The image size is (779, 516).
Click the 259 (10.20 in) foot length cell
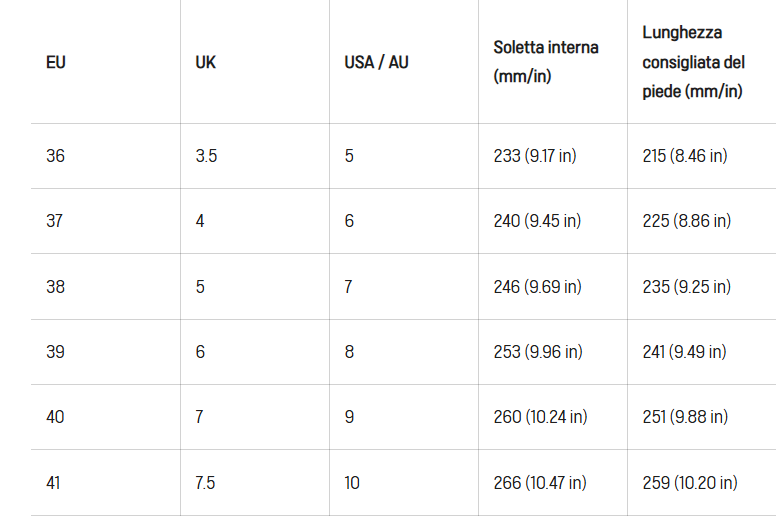(x=690, y=483)
